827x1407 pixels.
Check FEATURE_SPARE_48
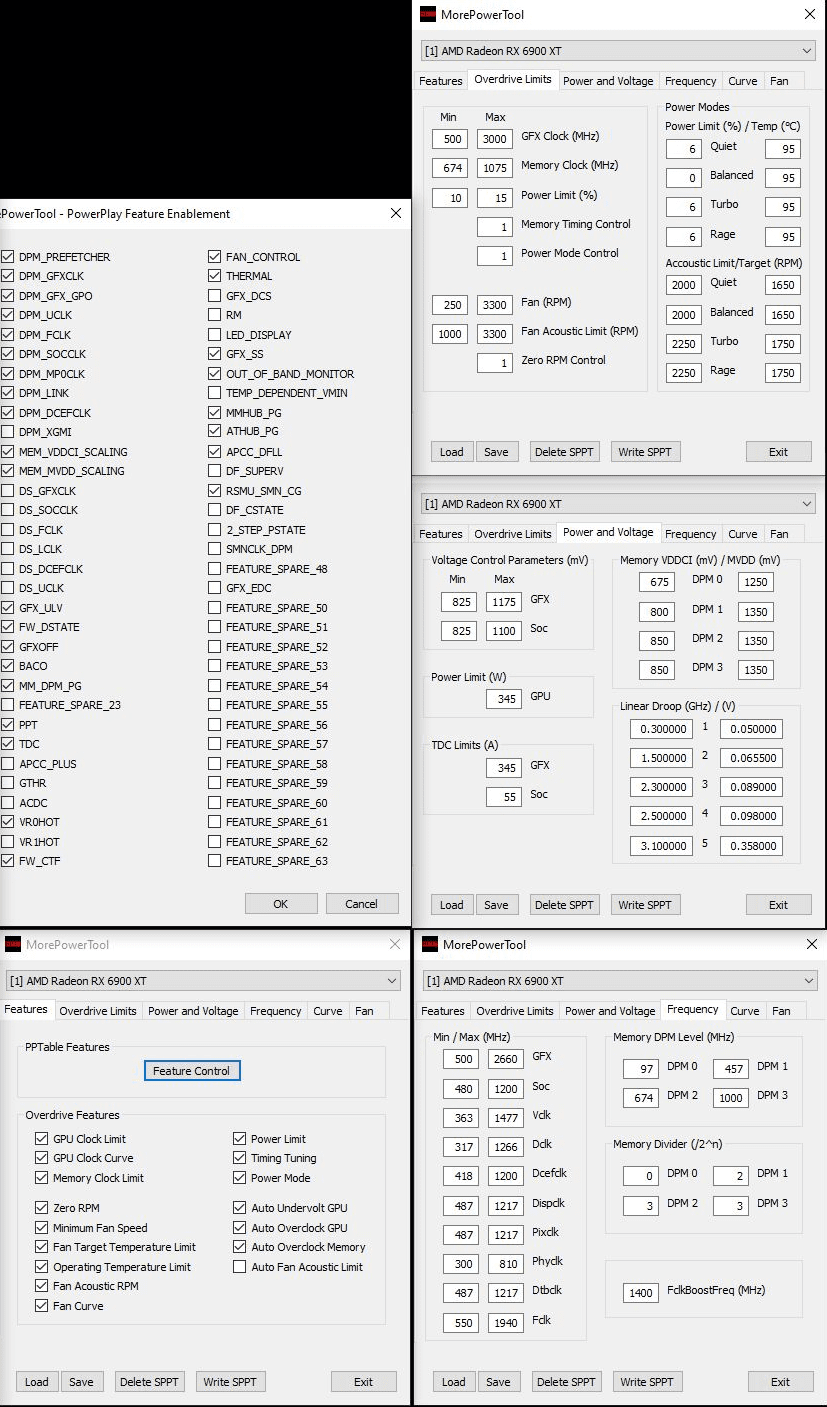coord(215,569)
